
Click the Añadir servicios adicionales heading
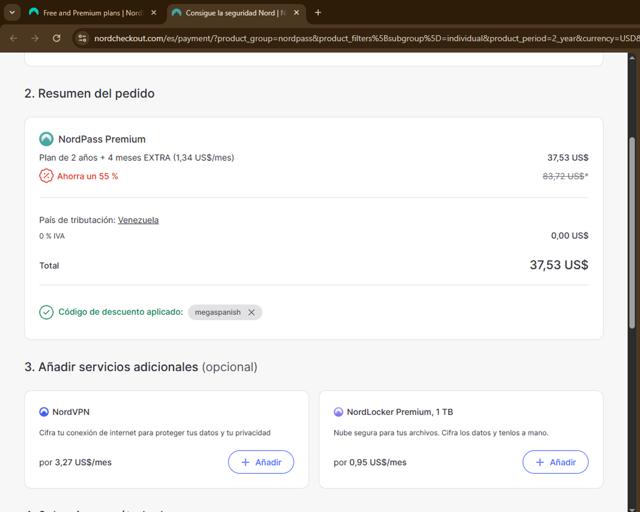coord(141,367)
